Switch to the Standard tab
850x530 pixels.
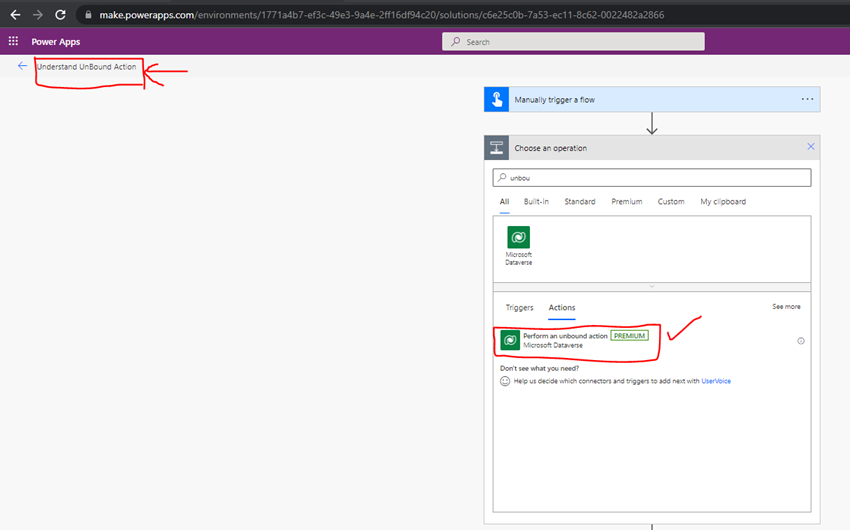(x=579, y=202)
